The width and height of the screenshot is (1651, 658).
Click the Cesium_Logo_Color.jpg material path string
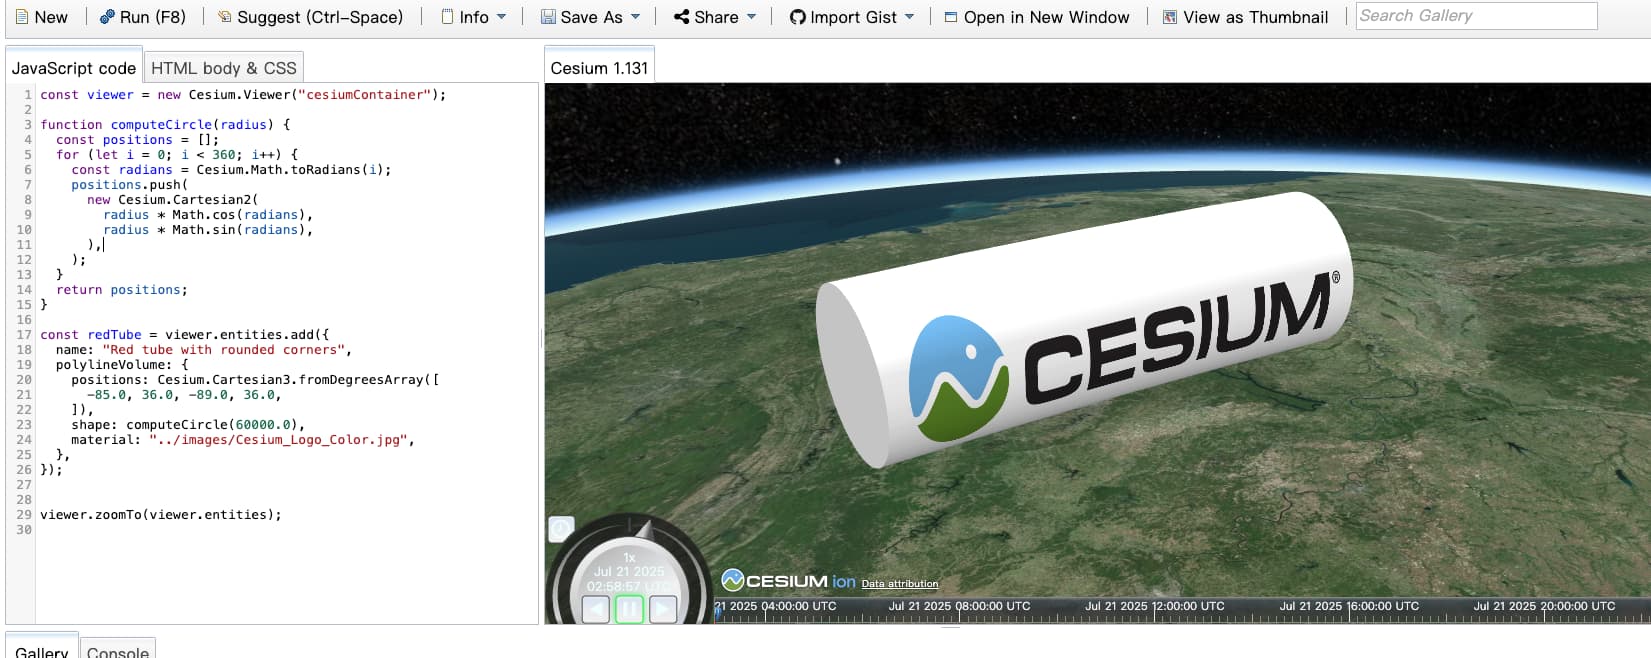point(278,440)
